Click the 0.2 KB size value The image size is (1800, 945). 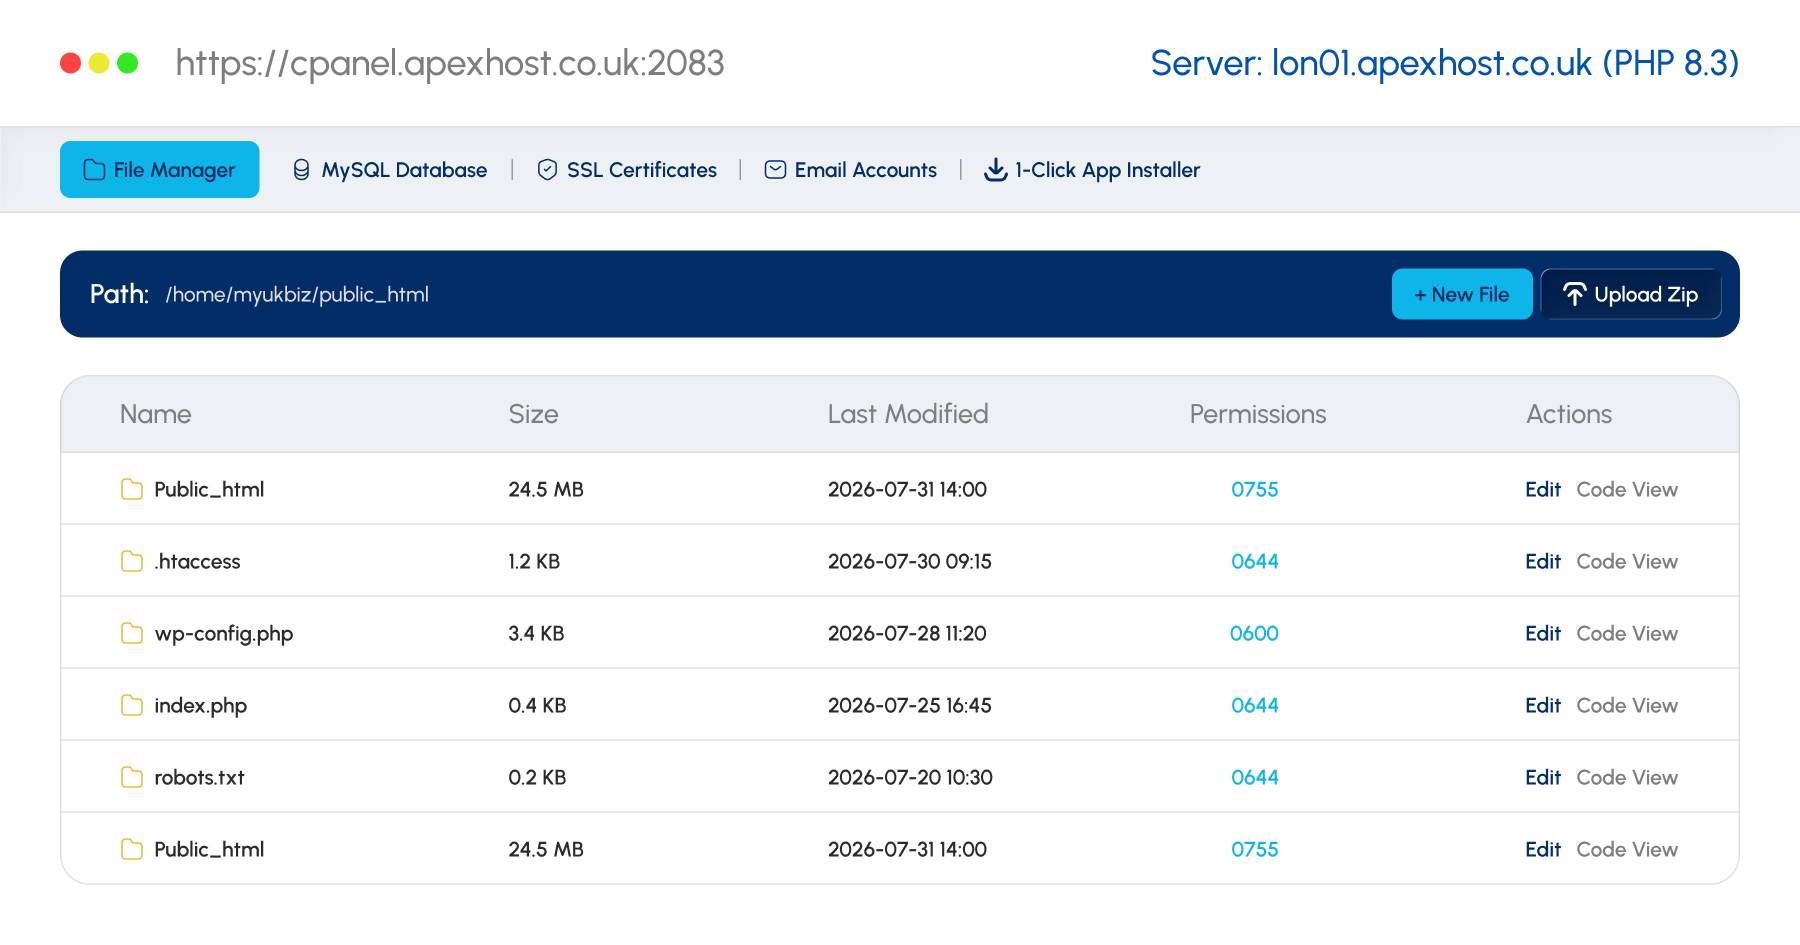537,777
